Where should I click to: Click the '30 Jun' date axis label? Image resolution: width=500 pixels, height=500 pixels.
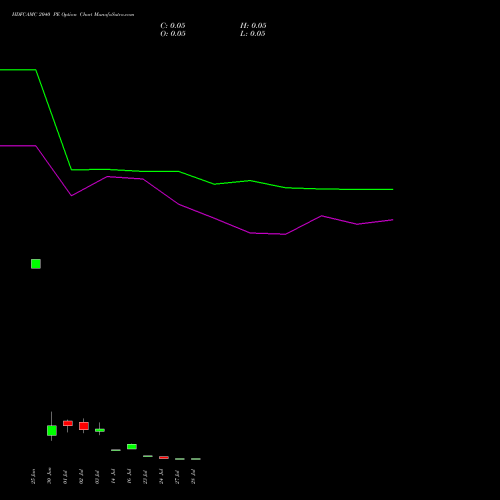point(49,476)
